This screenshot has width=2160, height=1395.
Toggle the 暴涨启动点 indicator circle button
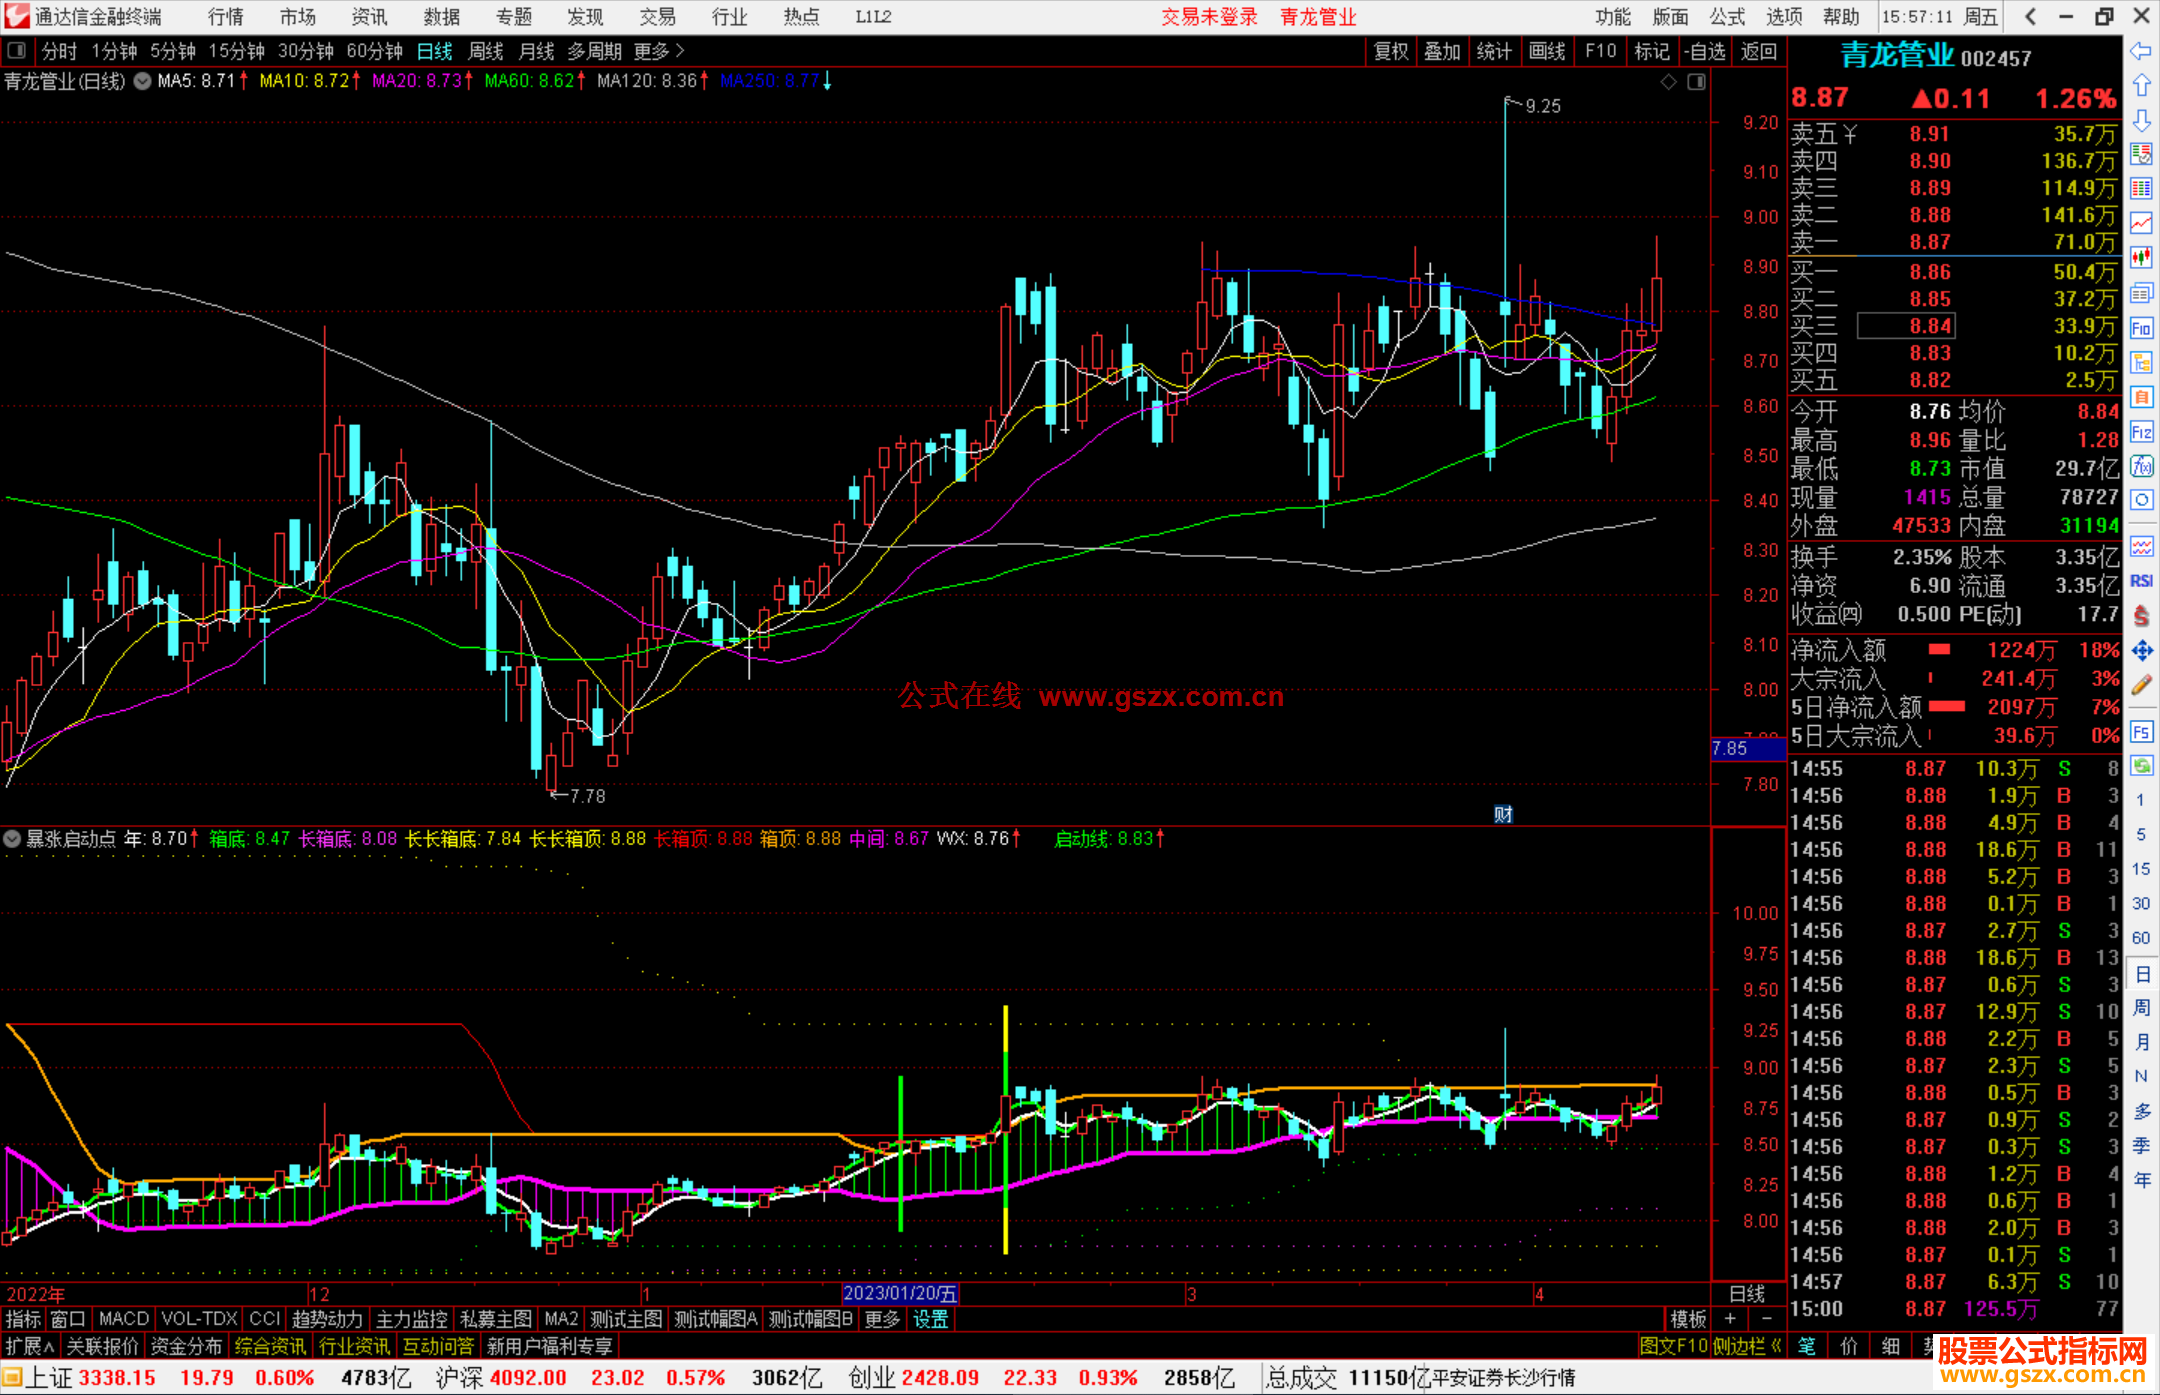[12, 839]
